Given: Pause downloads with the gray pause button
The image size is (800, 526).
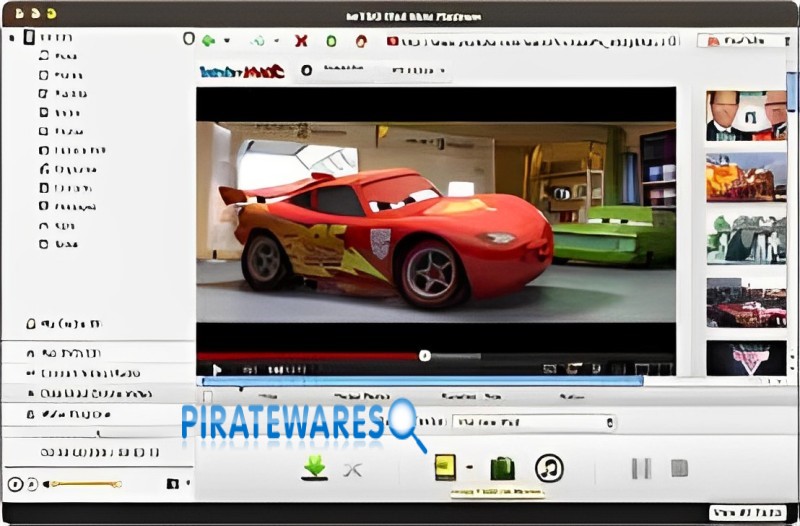Looking at the screenshot, I should (641, 468).
